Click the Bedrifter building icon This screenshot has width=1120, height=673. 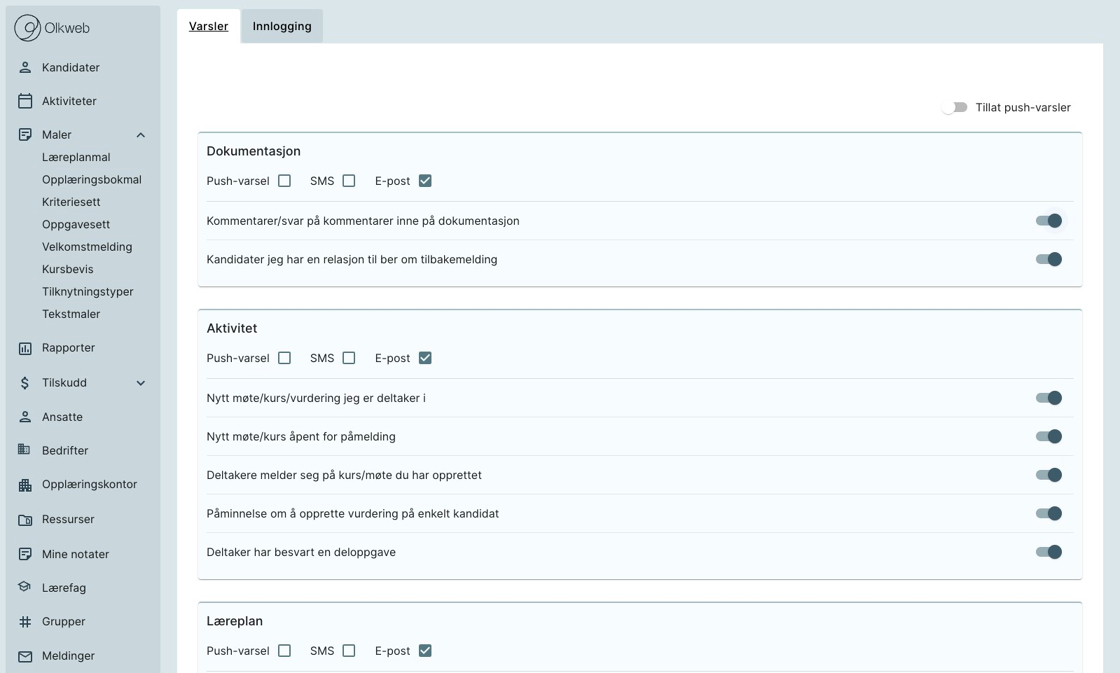tap(25, 451)
